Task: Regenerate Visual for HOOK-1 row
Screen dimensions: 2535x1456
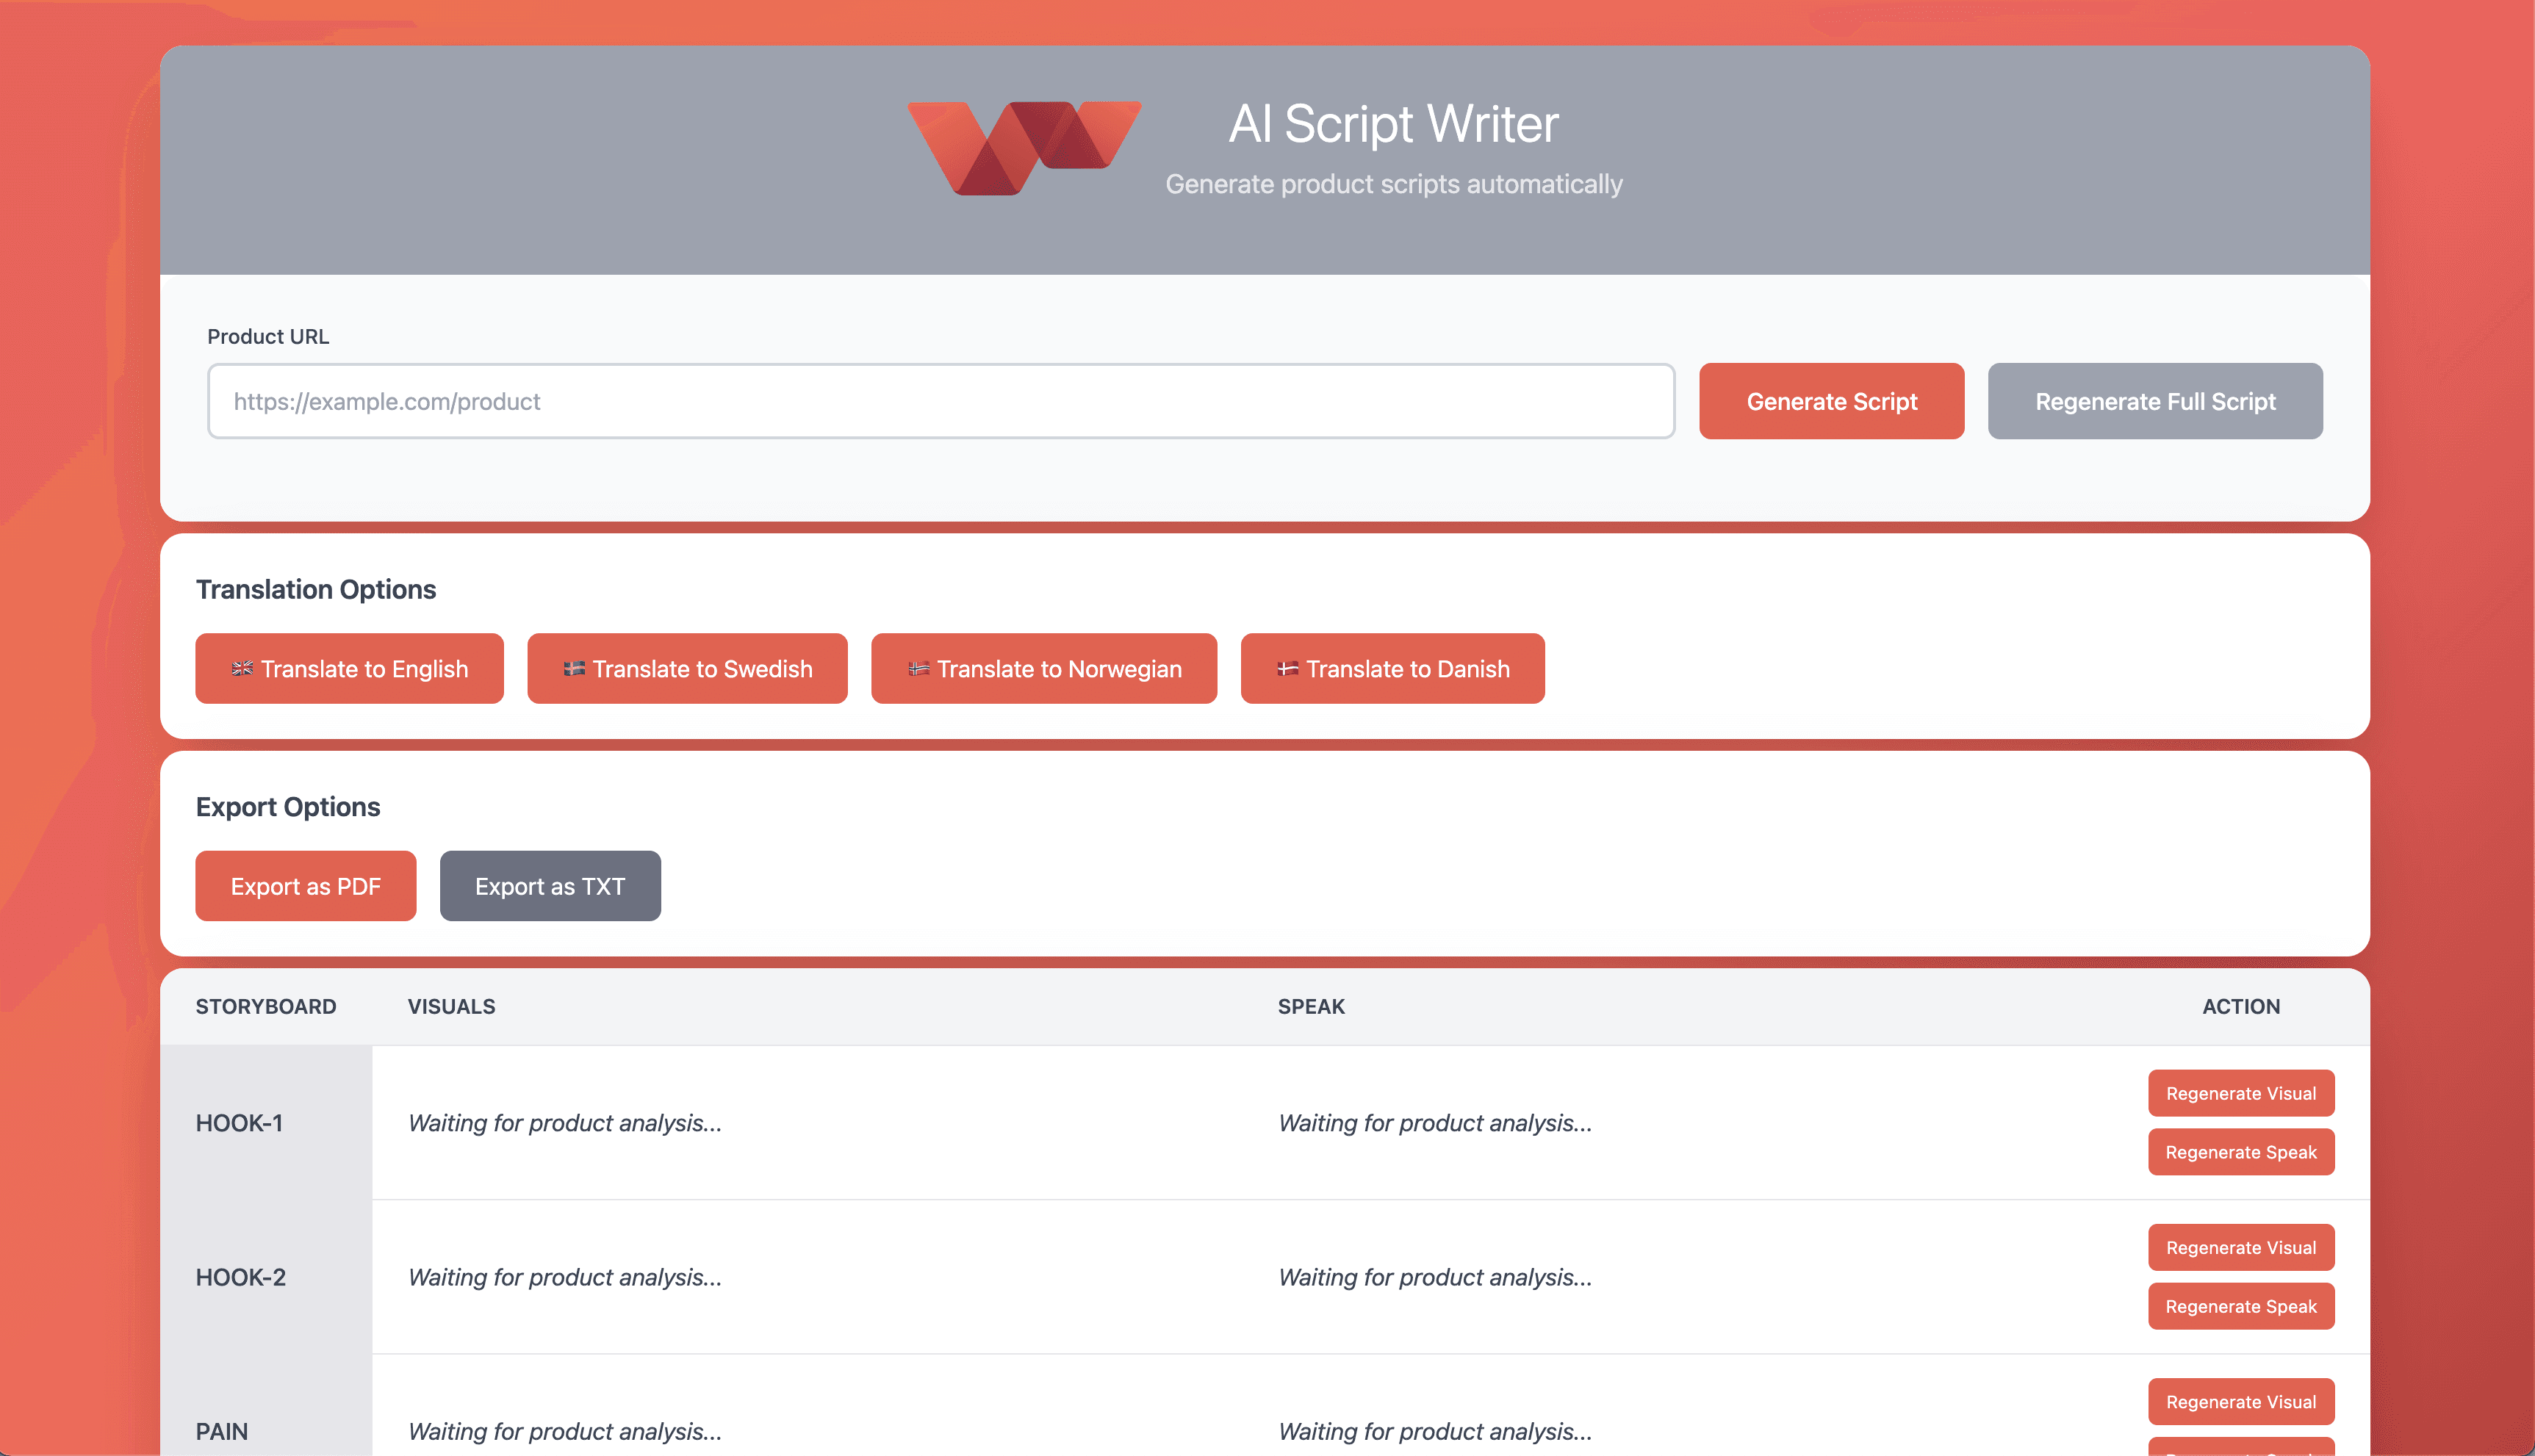Action: [2240, 1093]
